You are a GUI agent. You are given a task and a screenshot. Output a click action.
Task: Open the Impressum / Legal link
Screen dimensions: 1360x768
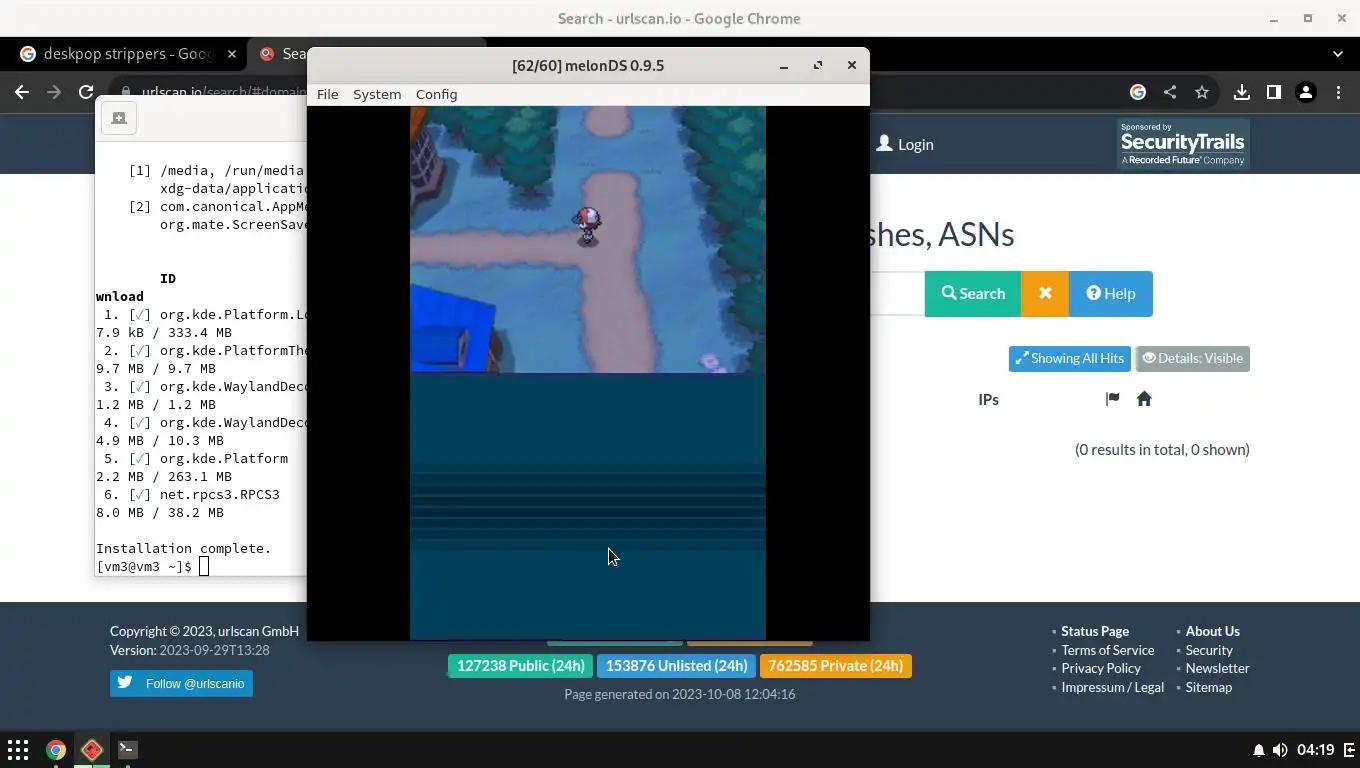tap(1113, 687)
